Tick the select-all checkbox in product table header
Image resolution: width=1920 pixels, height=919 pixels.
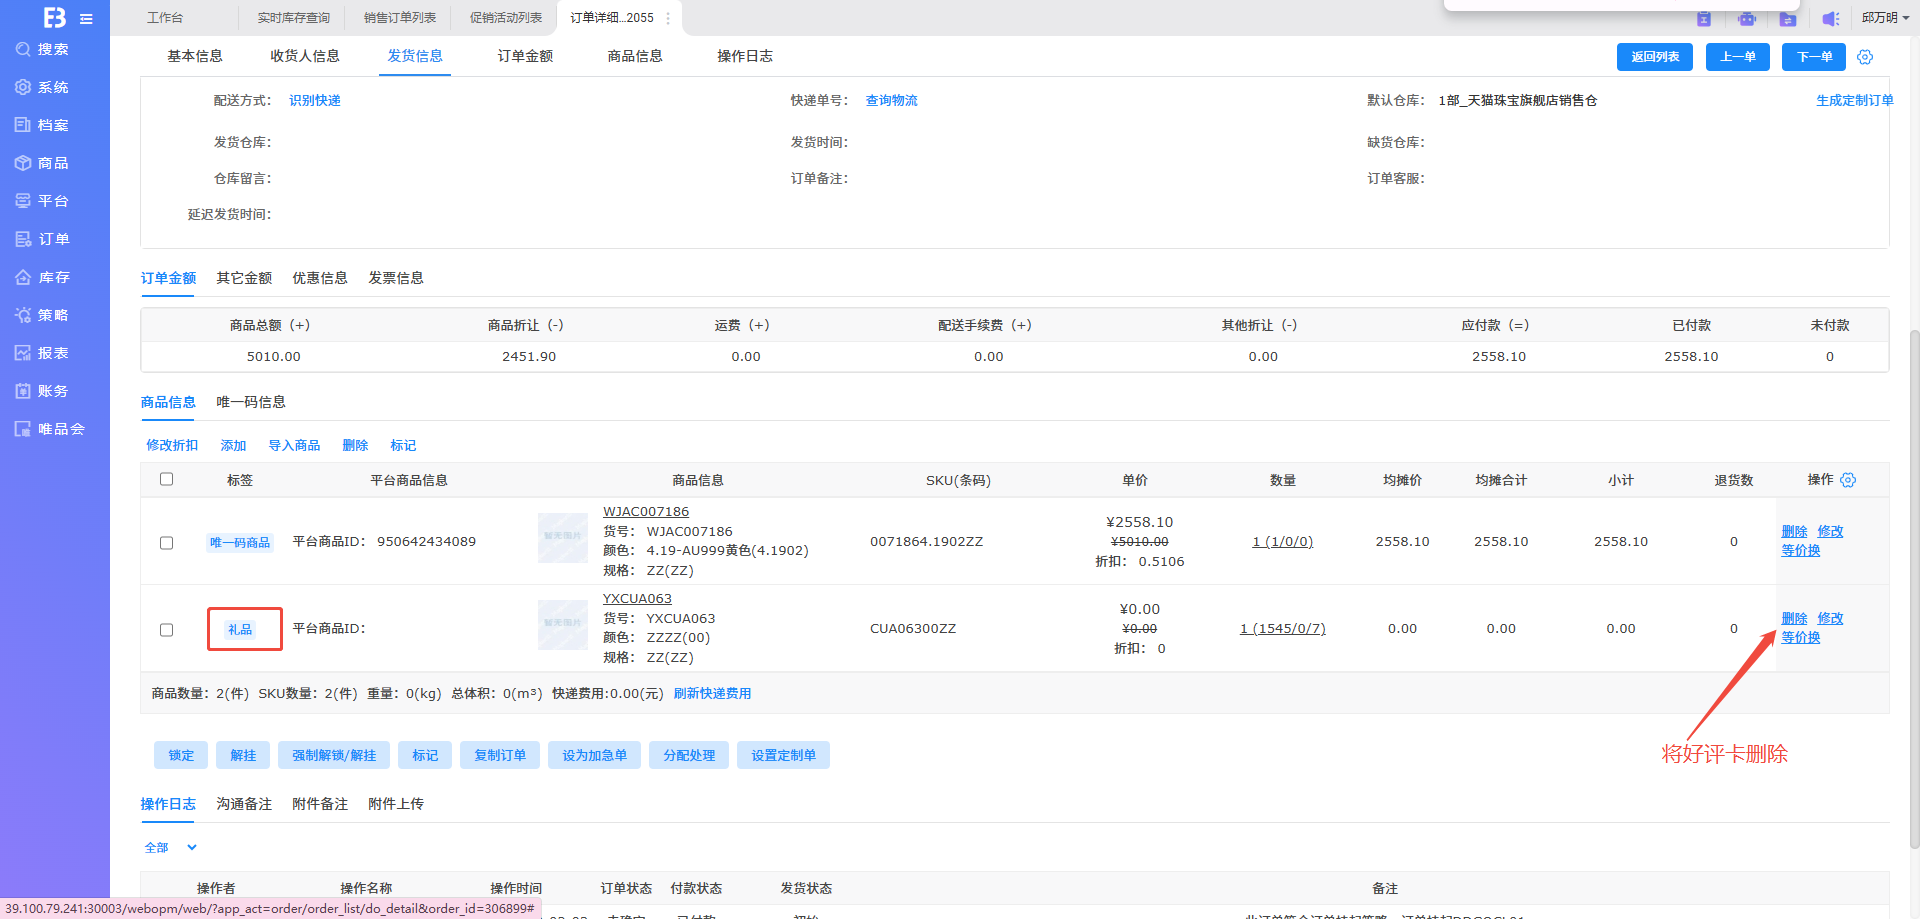pyautogui.click(x=167, y=479)
